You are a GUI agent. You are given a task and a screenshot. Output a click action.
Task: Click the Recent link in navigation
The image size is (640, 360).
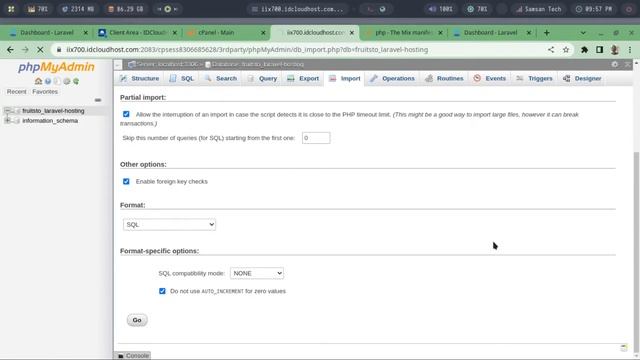click(16, 92)
